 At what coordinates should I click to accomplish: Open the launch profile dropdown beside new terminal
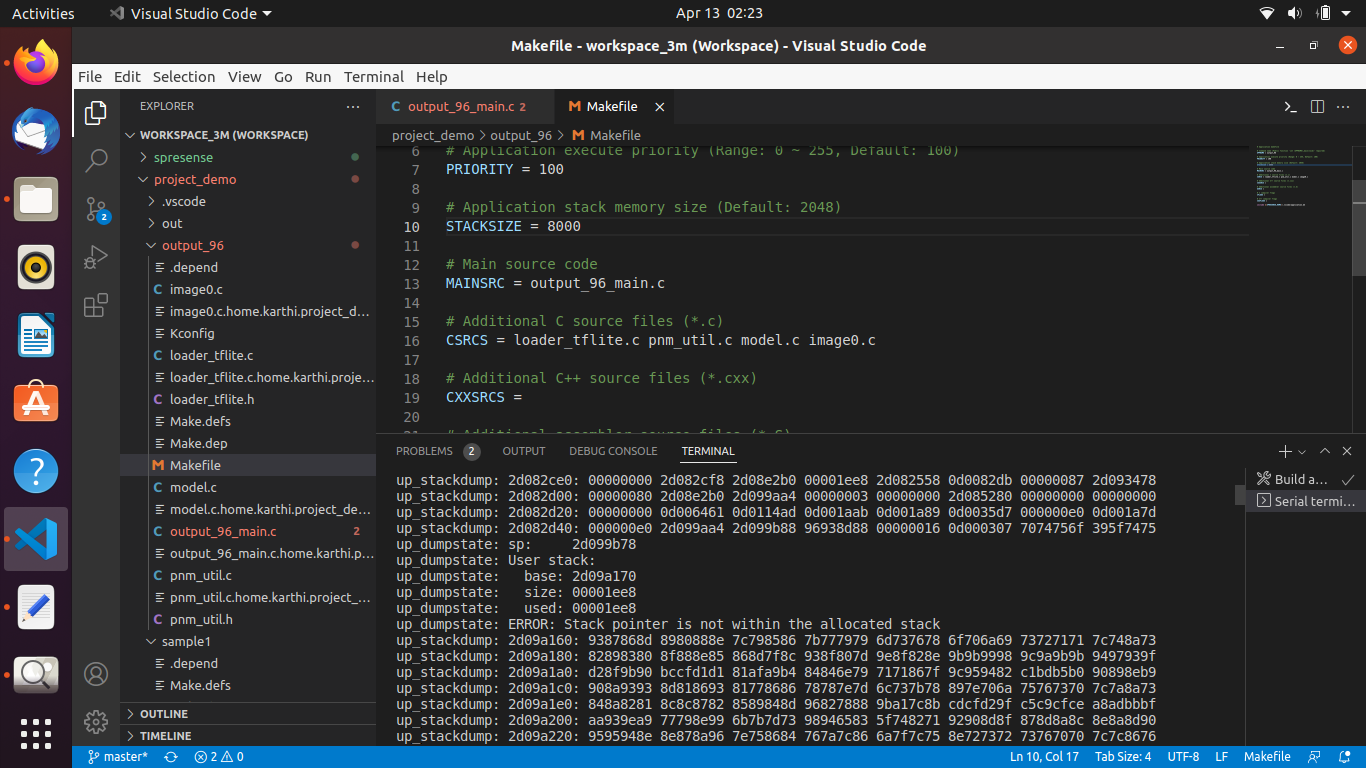click(1301, 452)
